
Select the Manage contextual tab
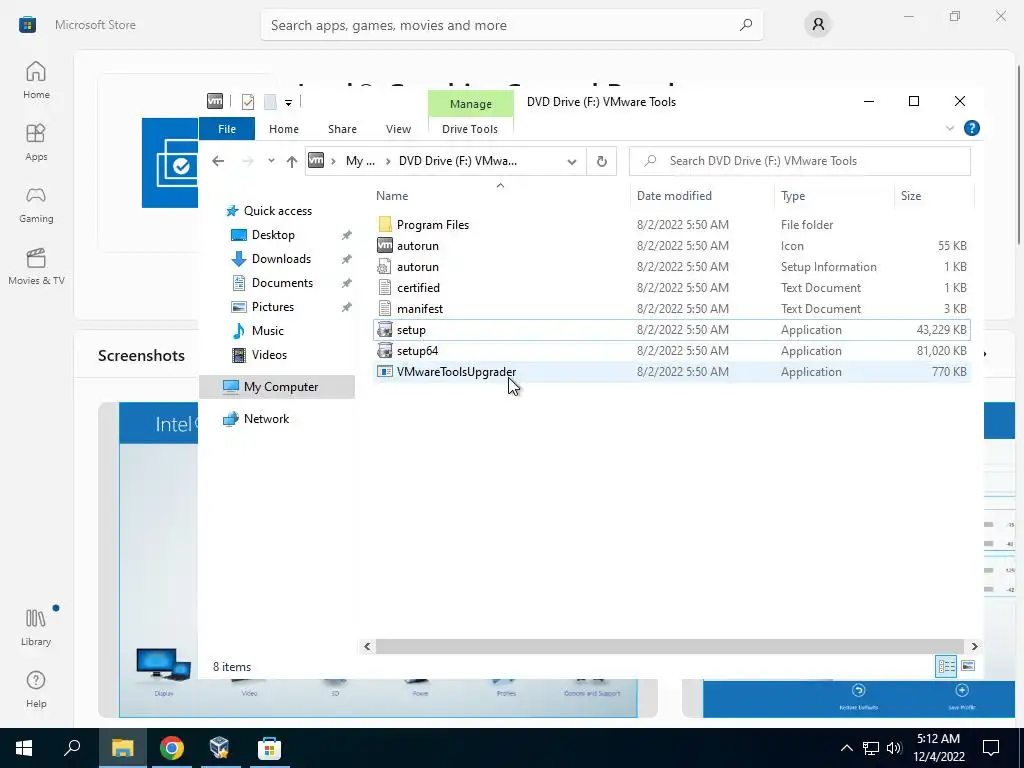tap(470, 104)
